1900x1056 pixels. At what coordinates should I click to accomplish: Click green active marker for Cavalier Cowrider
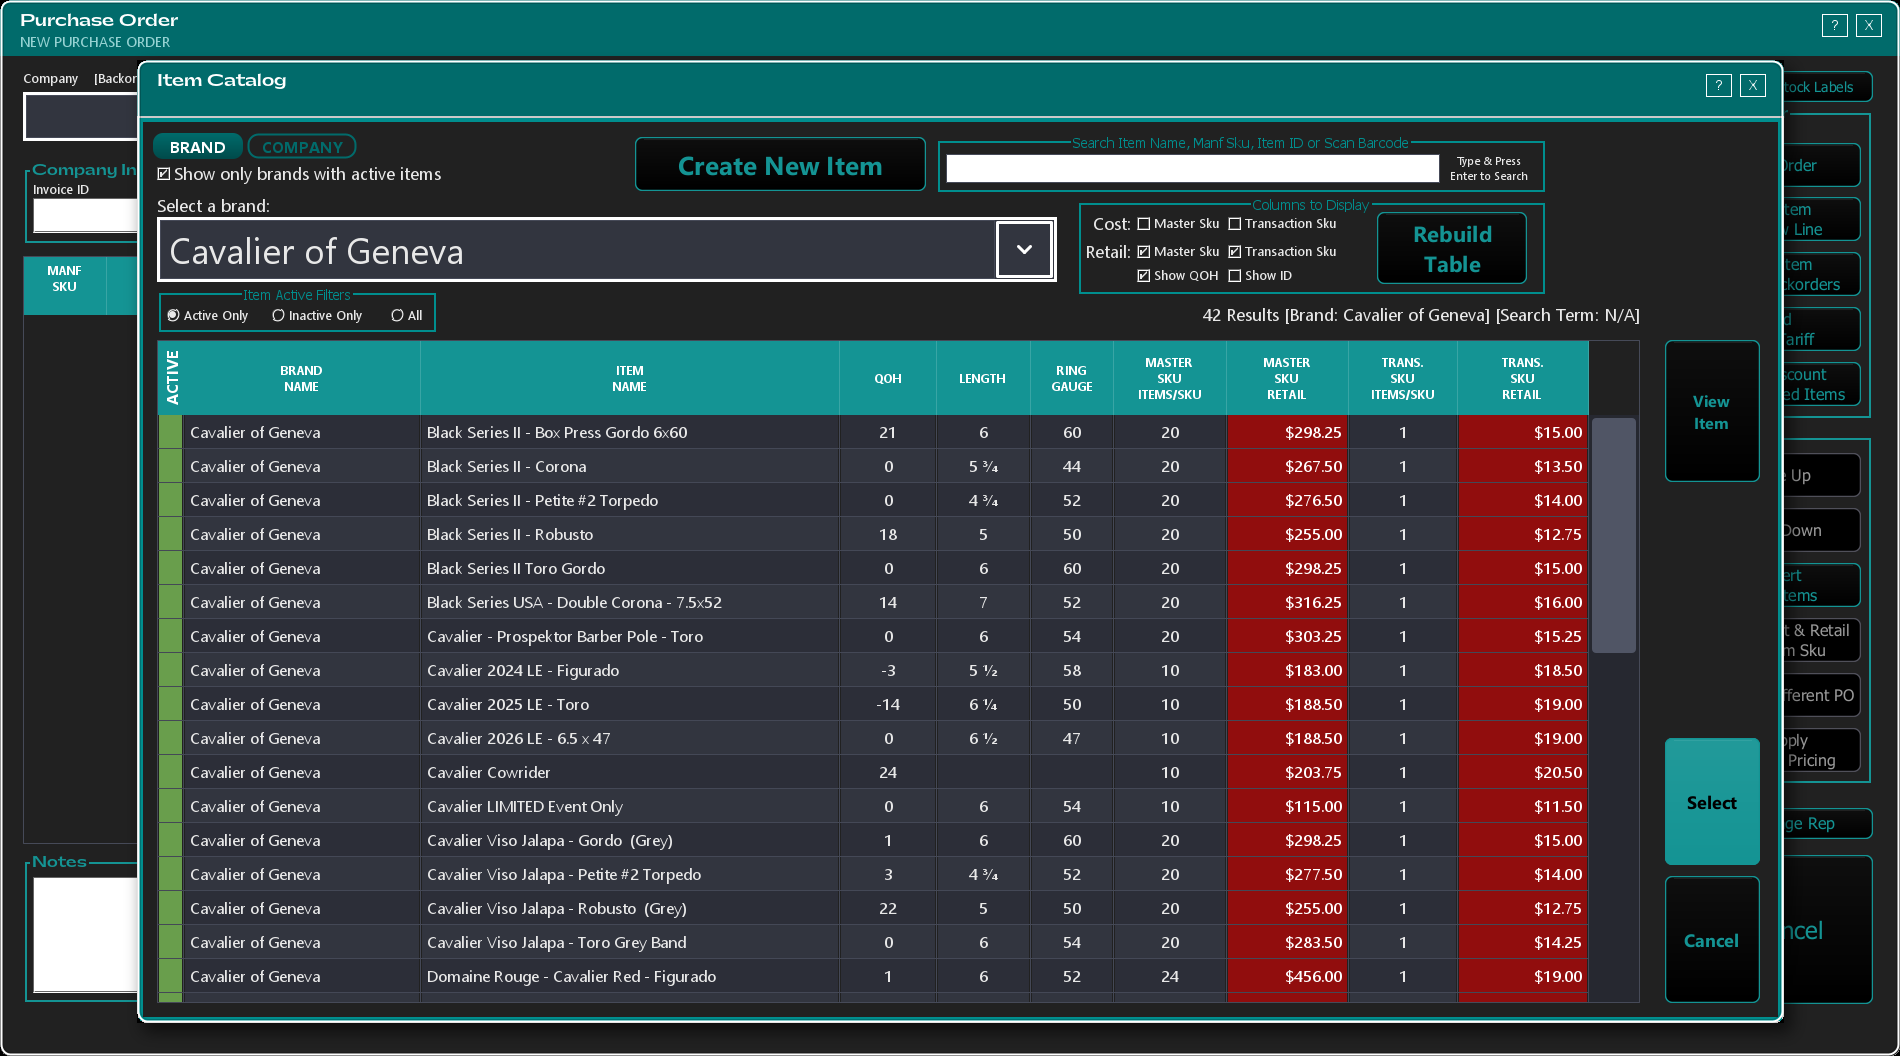170,772
